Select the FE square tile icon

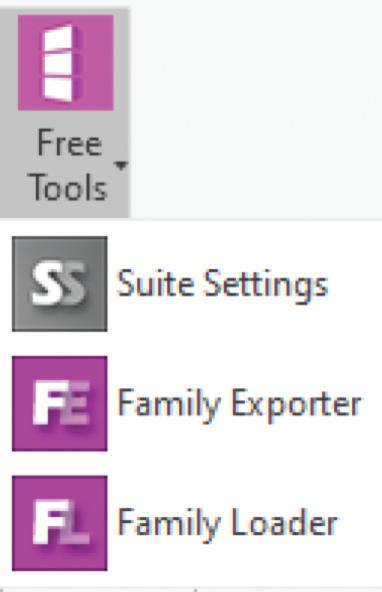pyautogui.click(x=60, y=404)
